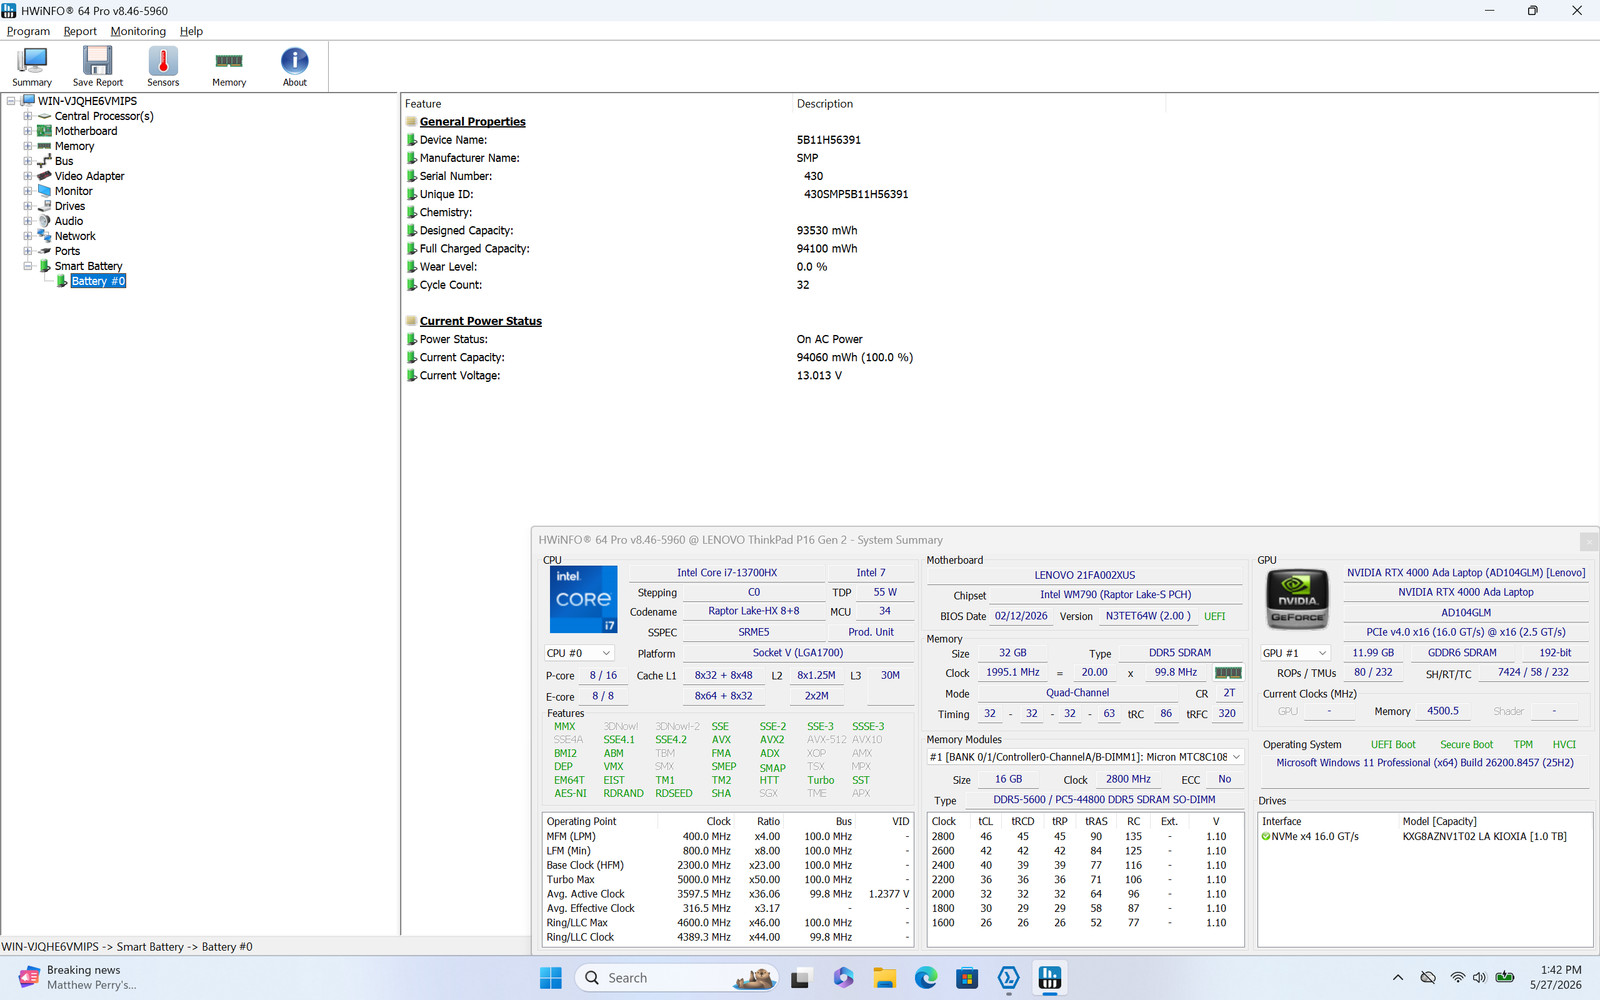Close the System Summary window
This screenshot has height=1000, width=1600.
pyautogui.click(x=1588, y=541)
